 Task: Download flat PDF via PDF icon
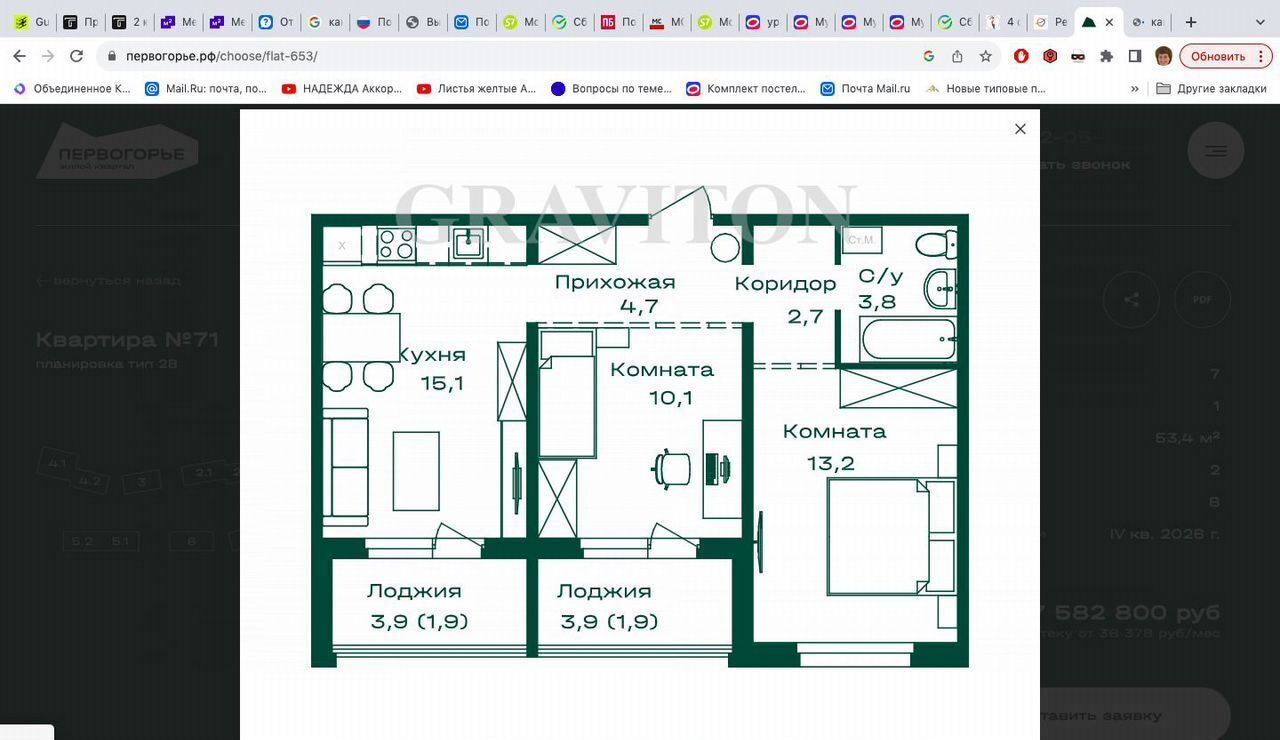pyautogui.click(x=1201, y=300)
